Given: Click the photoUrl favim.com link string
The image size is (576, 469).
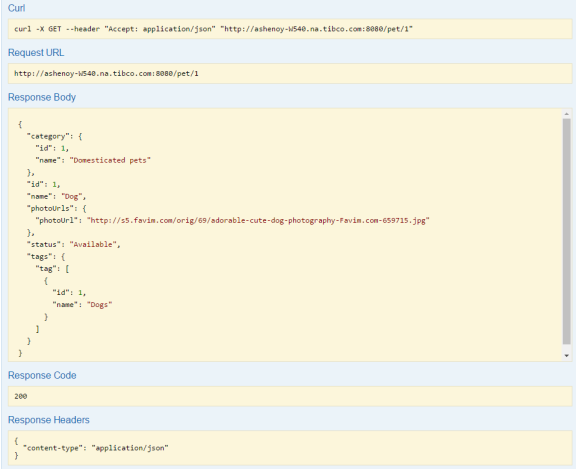Looking at the screenshot, I should coord(258,220).
